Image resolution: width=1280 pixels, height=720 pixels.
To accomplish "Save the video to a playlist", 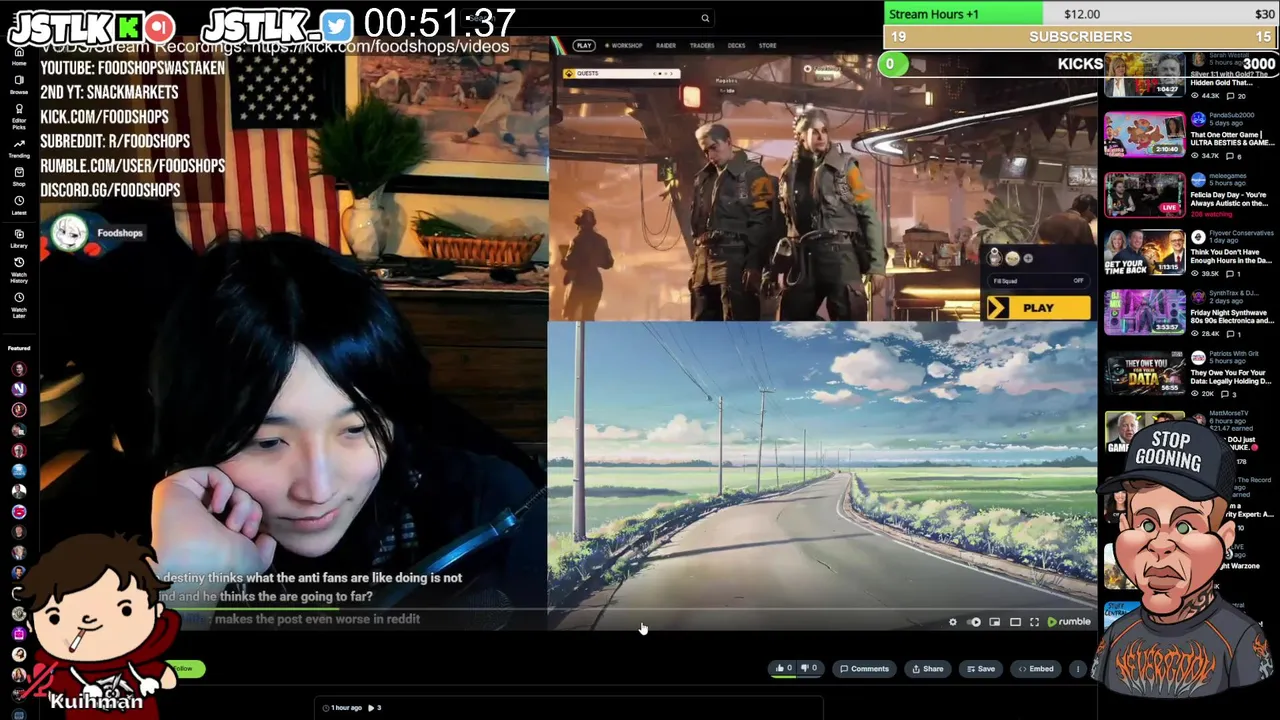I will pos(980,668).
